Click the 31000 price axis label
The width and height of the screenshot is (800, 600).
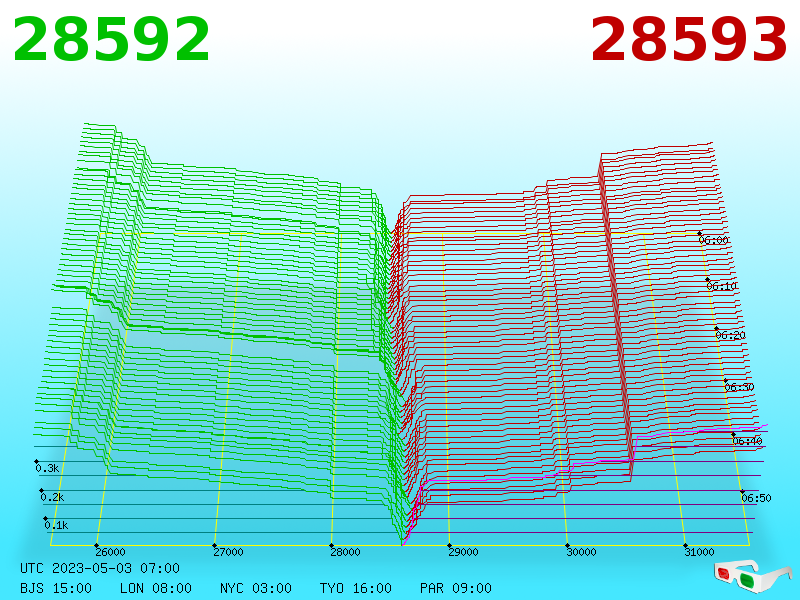pyautogui.click(x=699, y=552)
